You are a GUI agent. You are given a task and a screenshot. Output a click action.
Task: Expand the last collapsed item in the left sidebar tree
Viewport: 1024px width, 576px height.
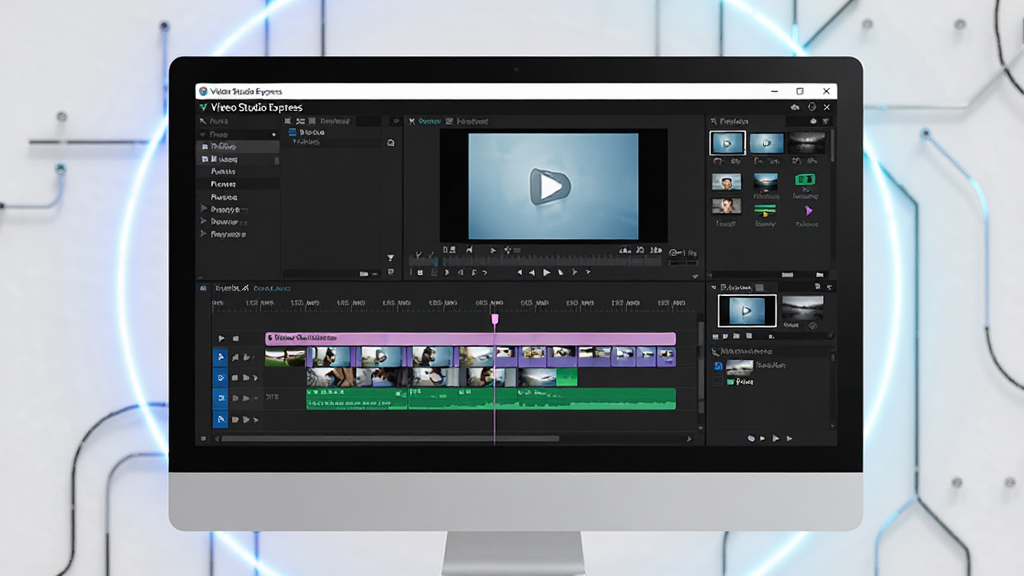(203, 234)
